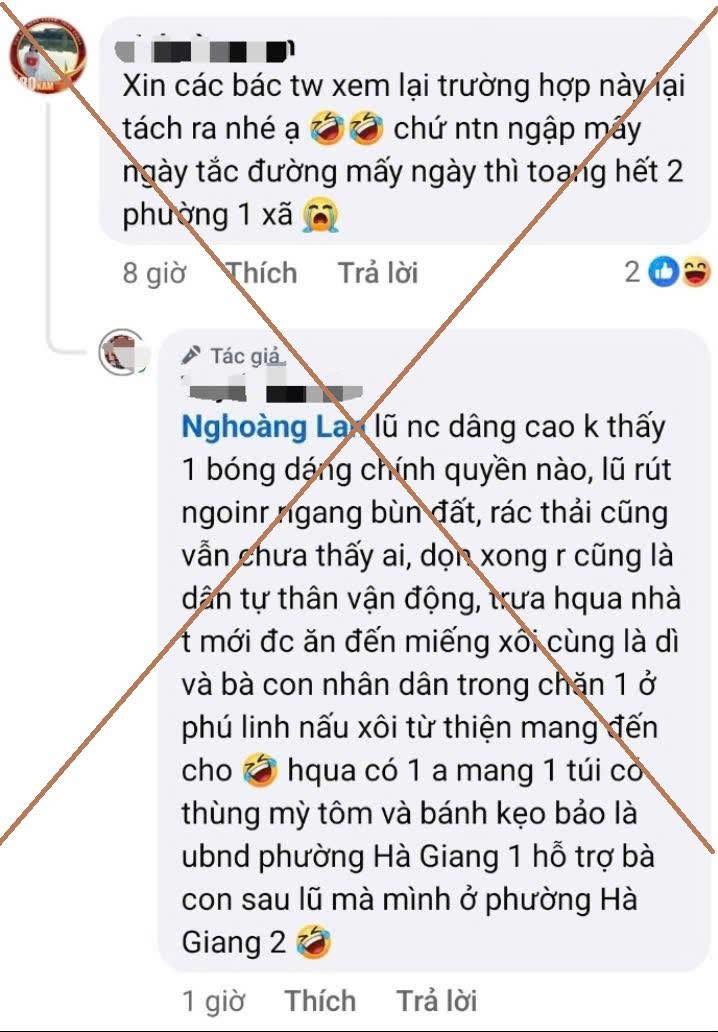Reply to author's comment via Trả lời

click(x=436, y=1000)
